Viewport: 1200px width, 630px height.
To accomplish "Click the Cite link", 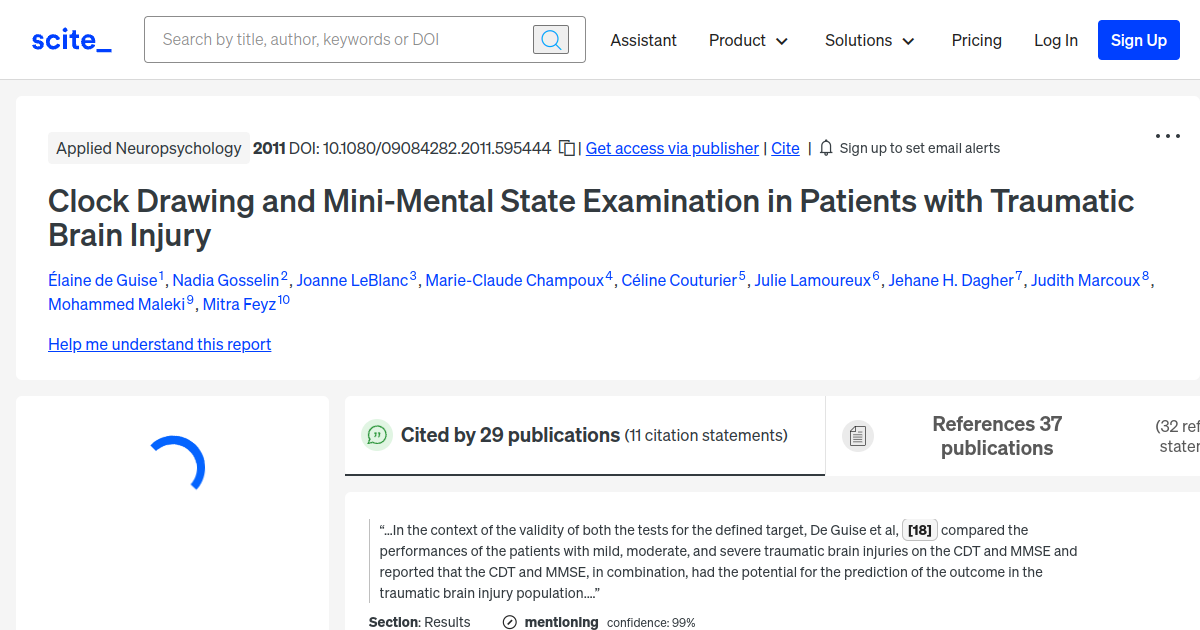I will (785, 148).
